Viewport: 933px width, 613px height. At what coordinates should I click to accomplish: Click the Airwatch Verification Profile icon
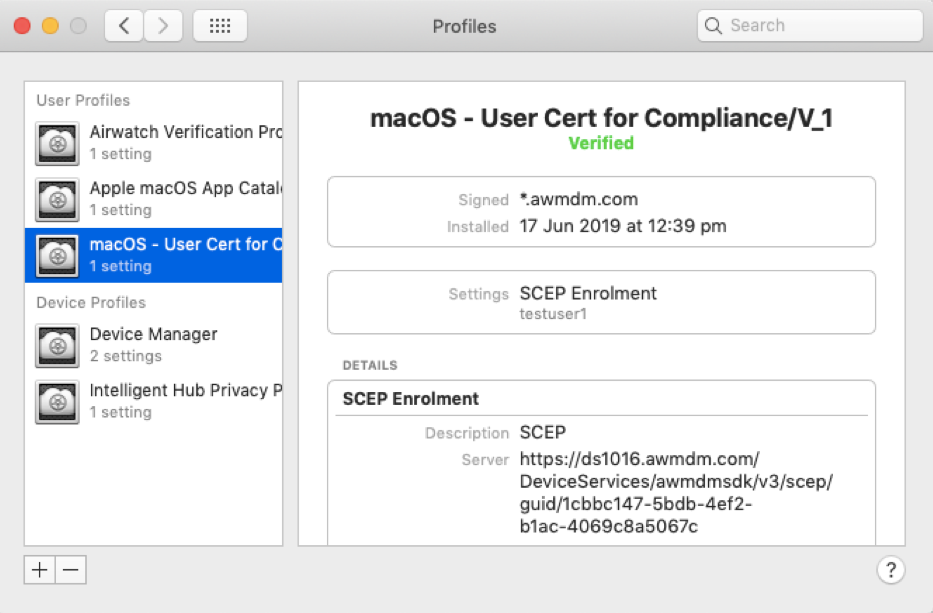pyautogui.click(x=57, y=143)
